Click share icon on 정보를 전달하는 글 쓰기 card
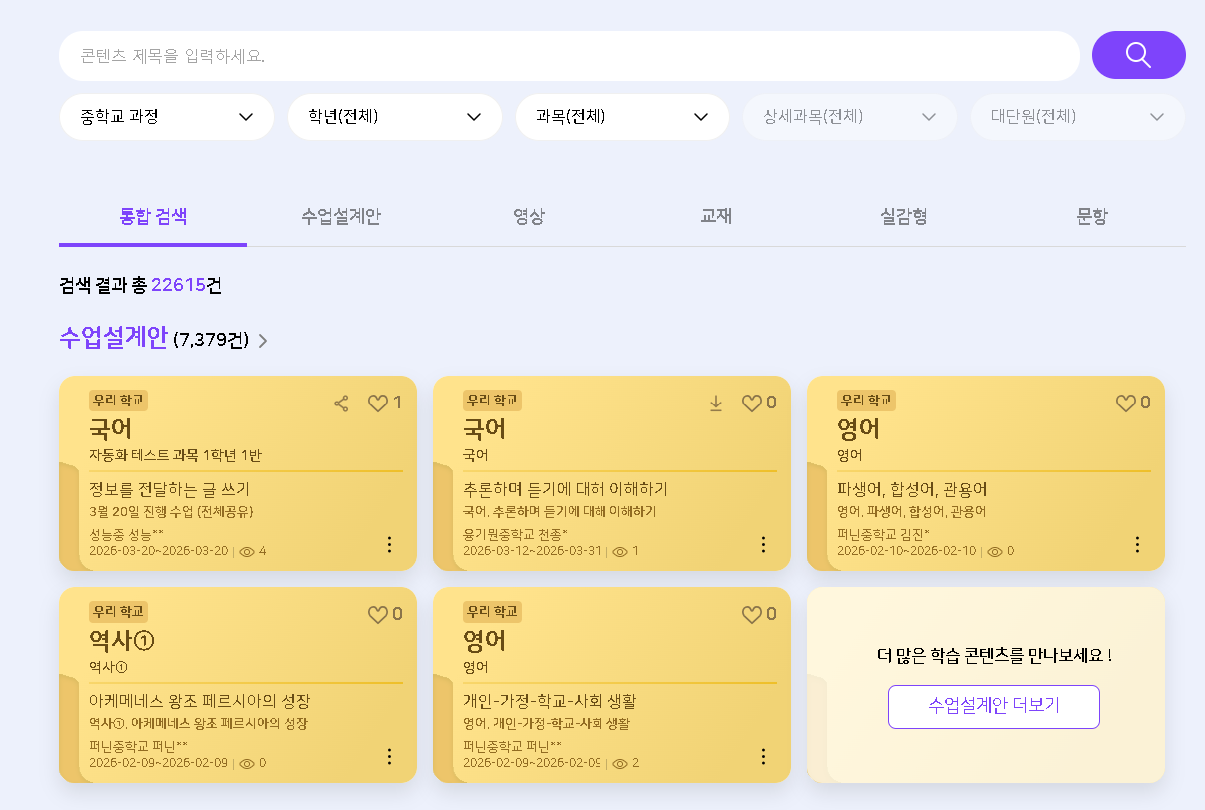The image size is (1205, 810). tap(341, 403)
